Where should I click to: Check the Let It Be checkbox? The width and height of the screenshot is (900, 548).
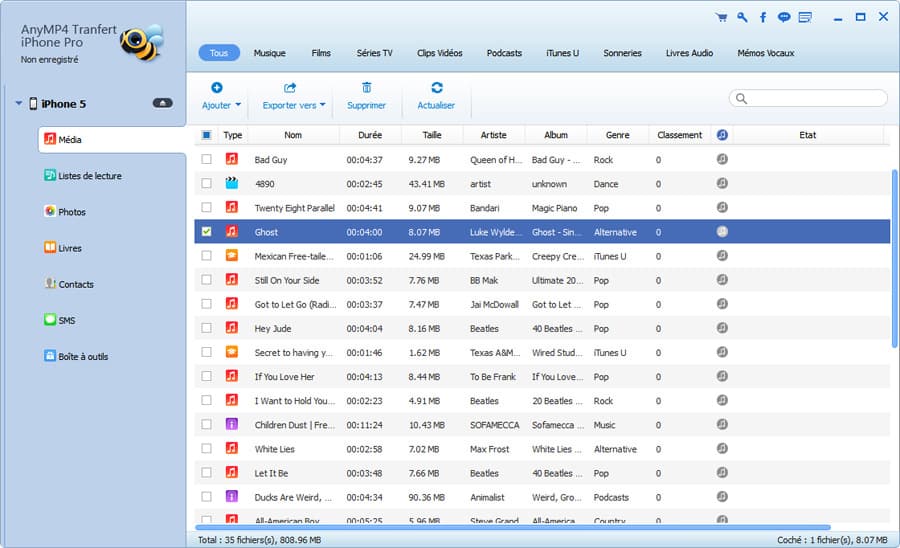click(206, 472)
